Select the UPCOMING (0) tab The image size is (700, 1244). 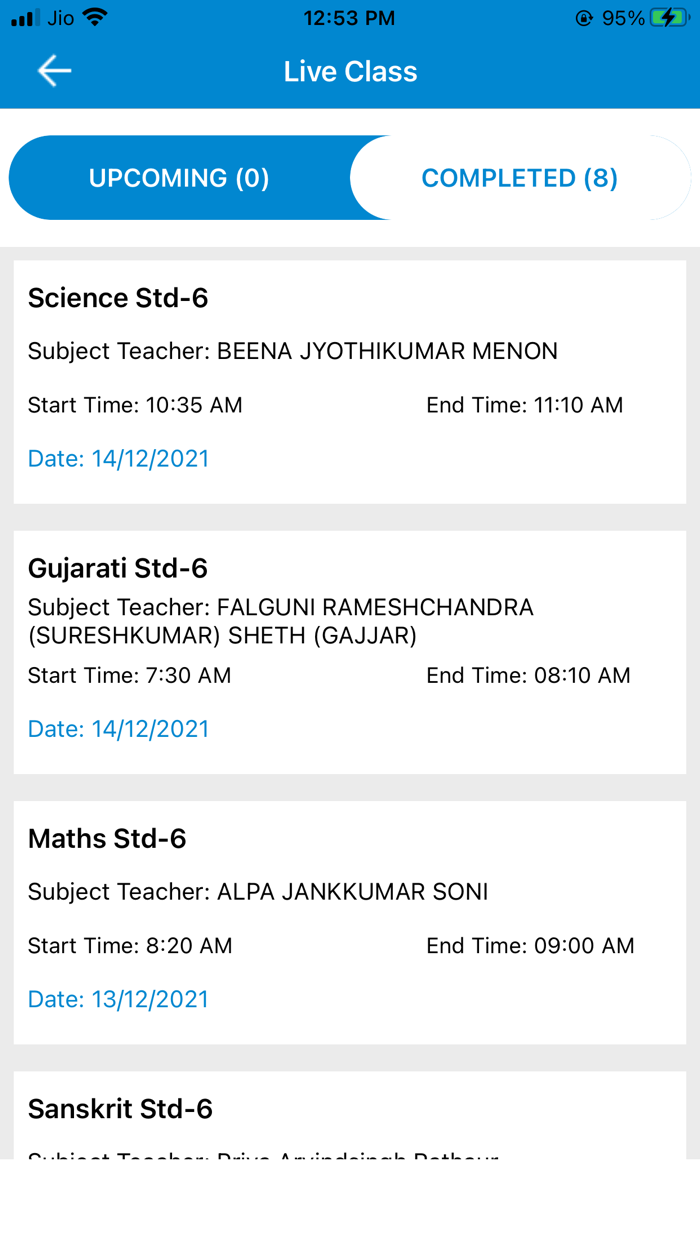[179, 177]
